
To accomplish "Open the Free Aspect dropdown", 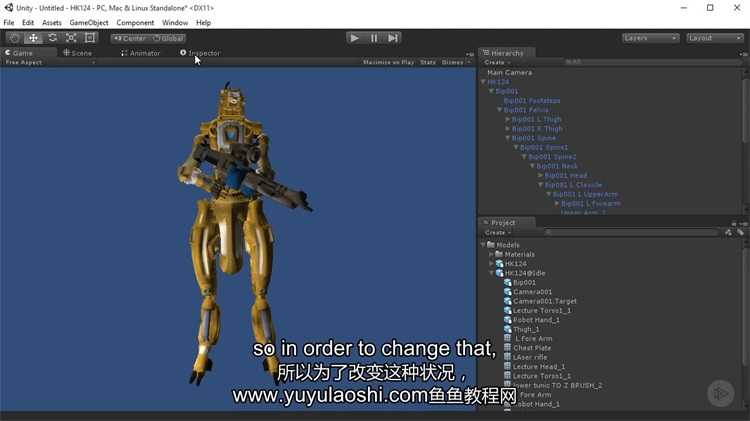I will pos(50,62).
